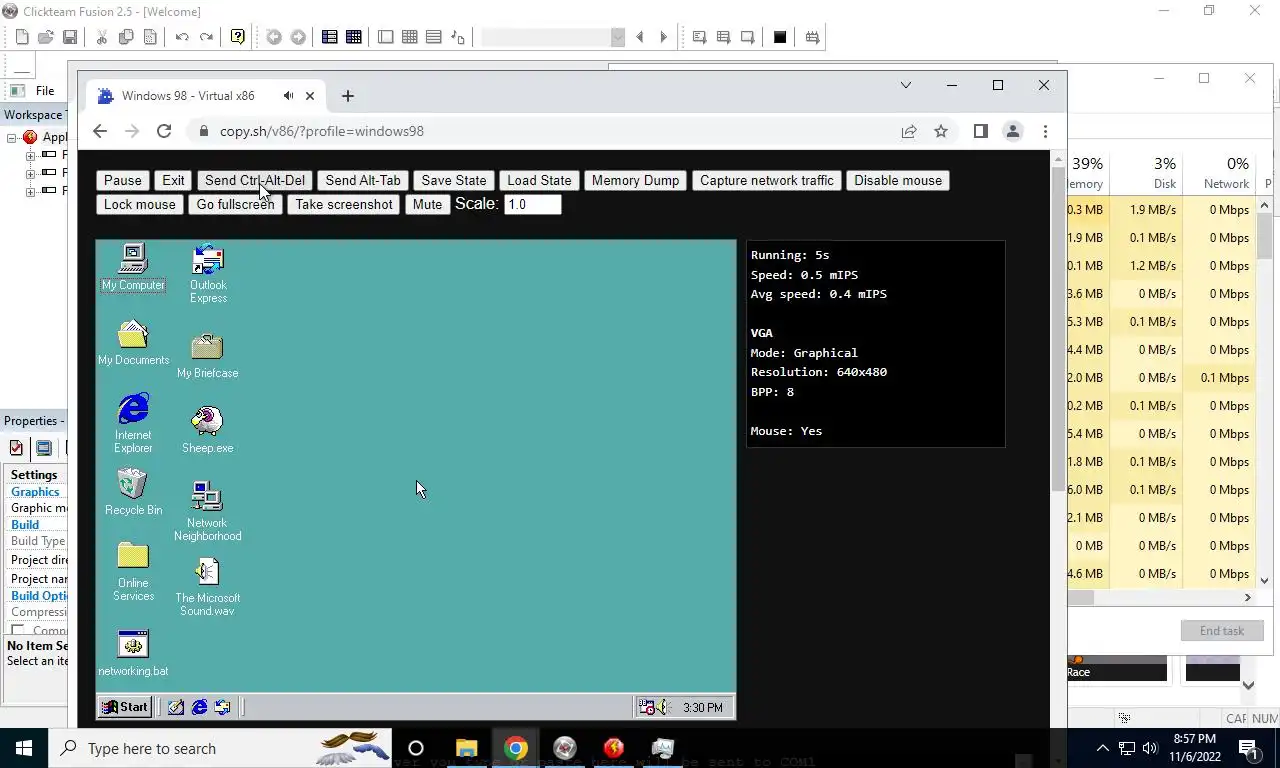
Task: Bookmark this page with the star icon
Action: click(941, 131)
